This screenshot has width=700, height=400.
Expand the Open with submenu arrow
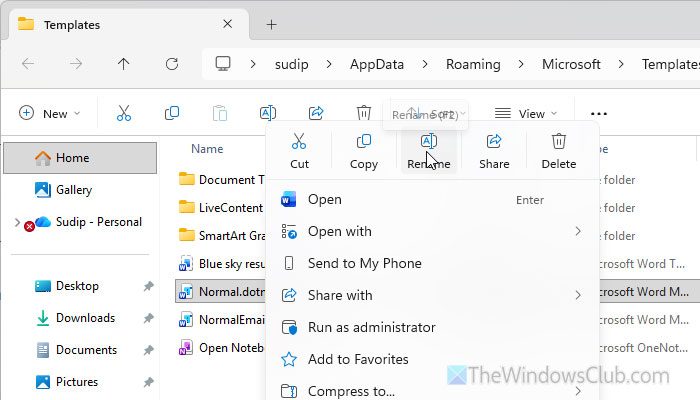tap(578, 231)
